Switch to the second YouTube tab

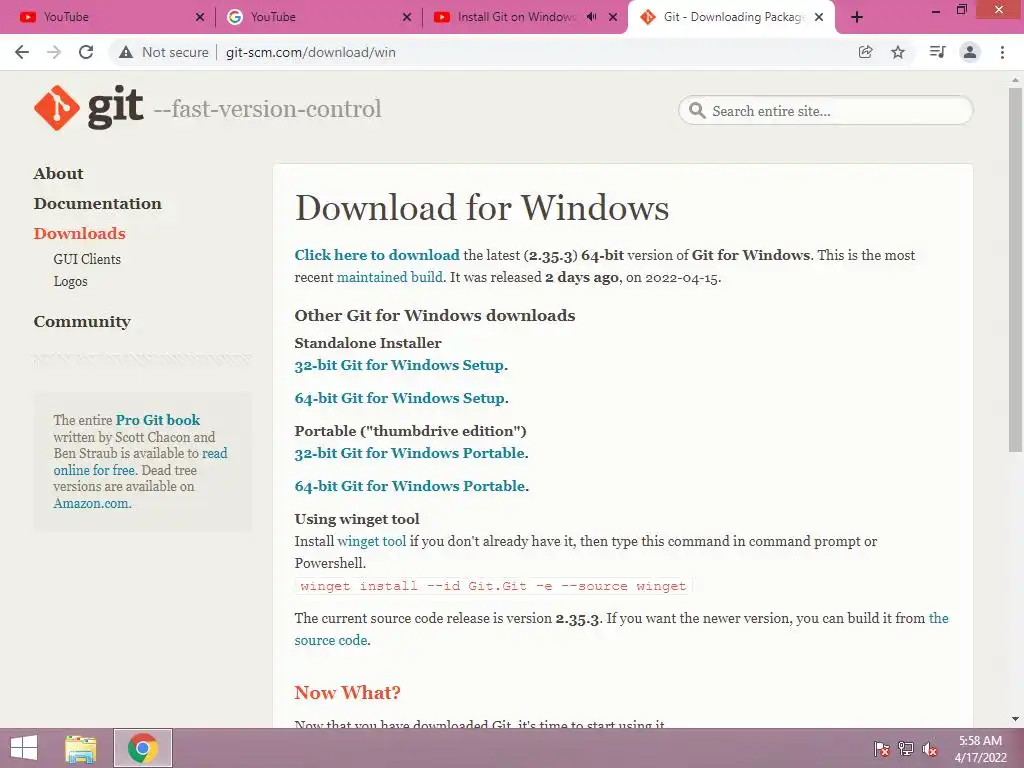click(x=317, y=17)
